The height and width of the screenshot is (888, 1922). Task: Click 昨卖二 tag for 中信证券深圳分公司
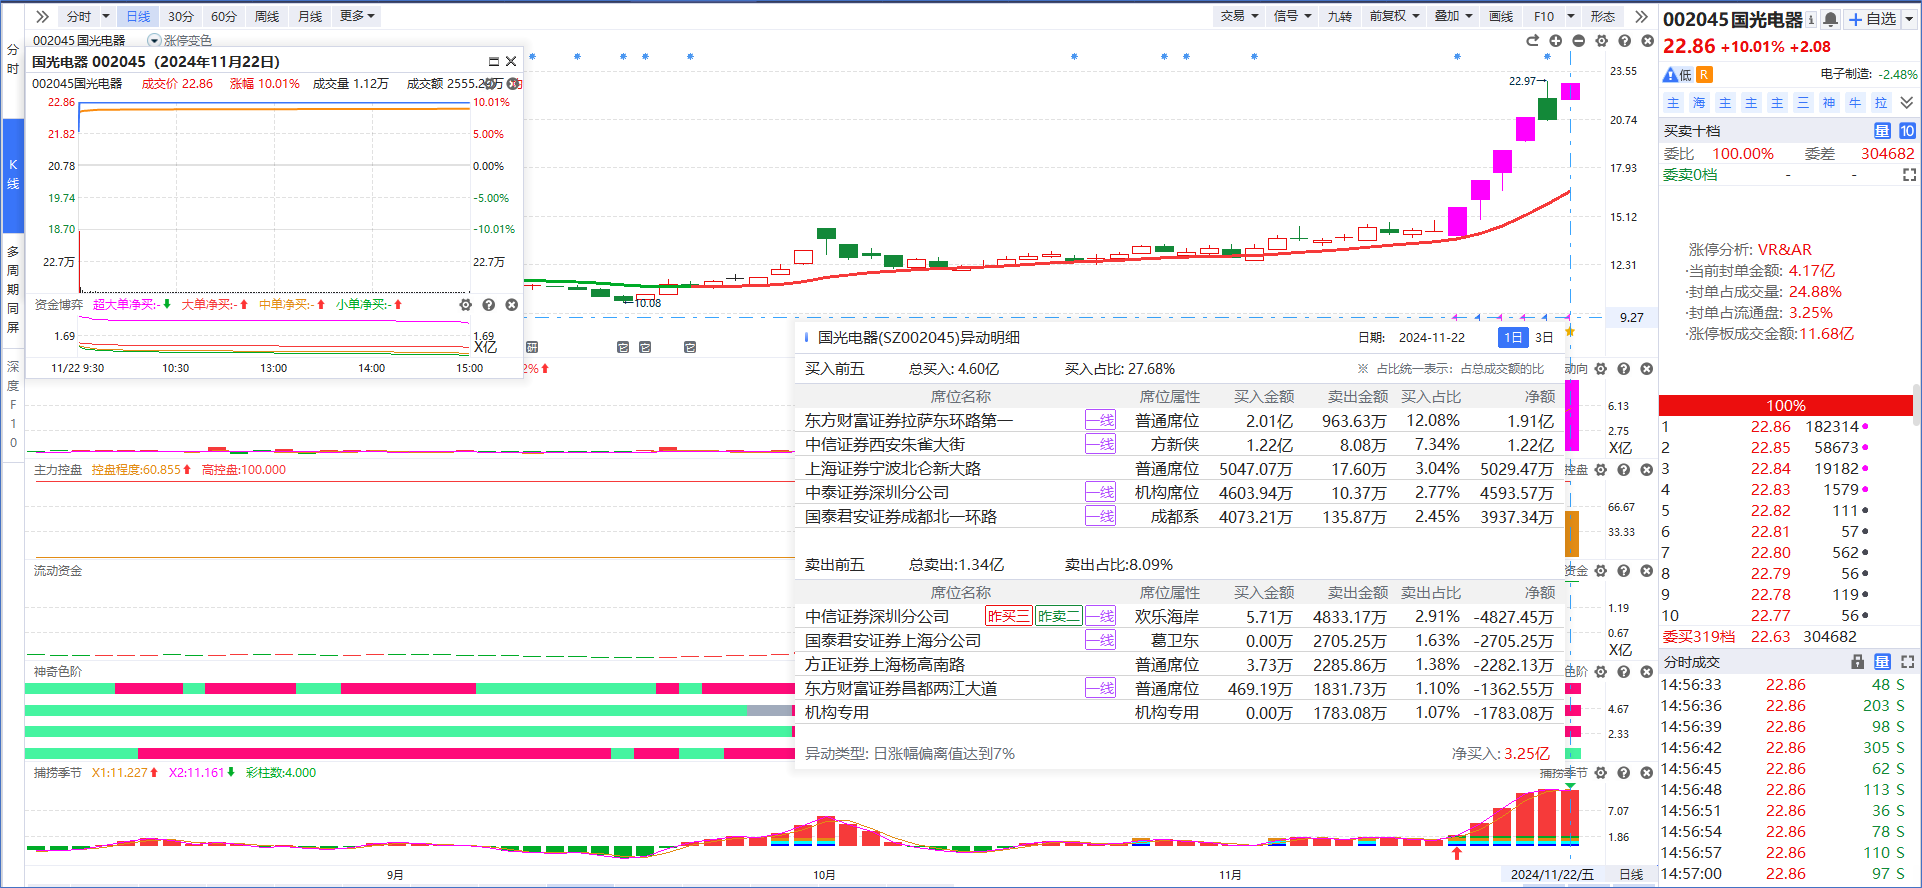(1058, 617)
